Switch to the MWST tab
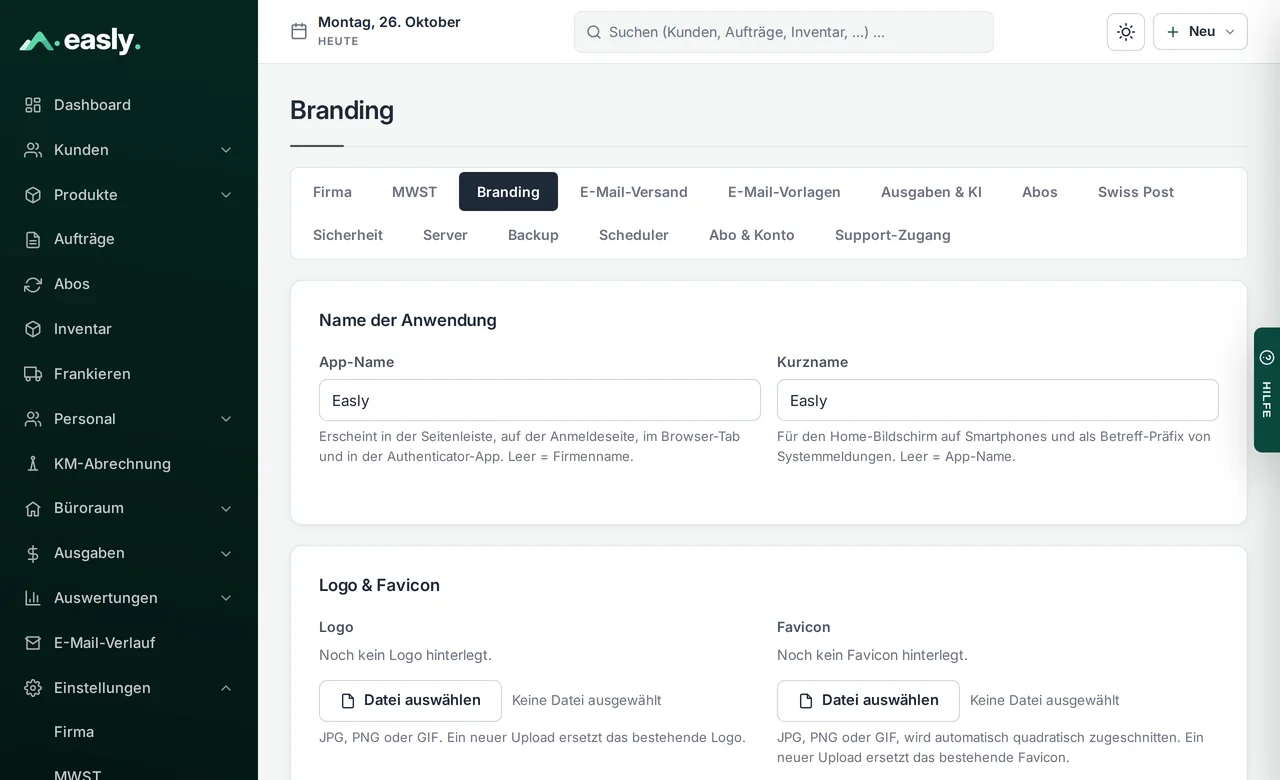The image size is (1280, 780). click(414, 192)
